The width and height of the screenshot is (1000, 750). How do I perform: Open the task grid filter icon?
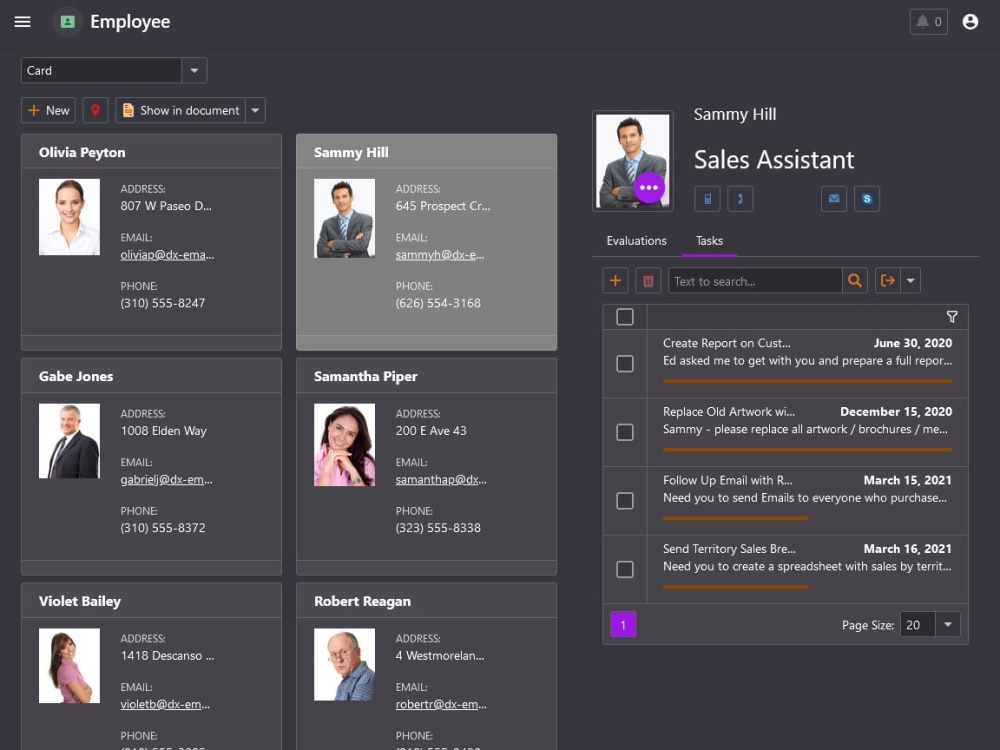(952, 316)
